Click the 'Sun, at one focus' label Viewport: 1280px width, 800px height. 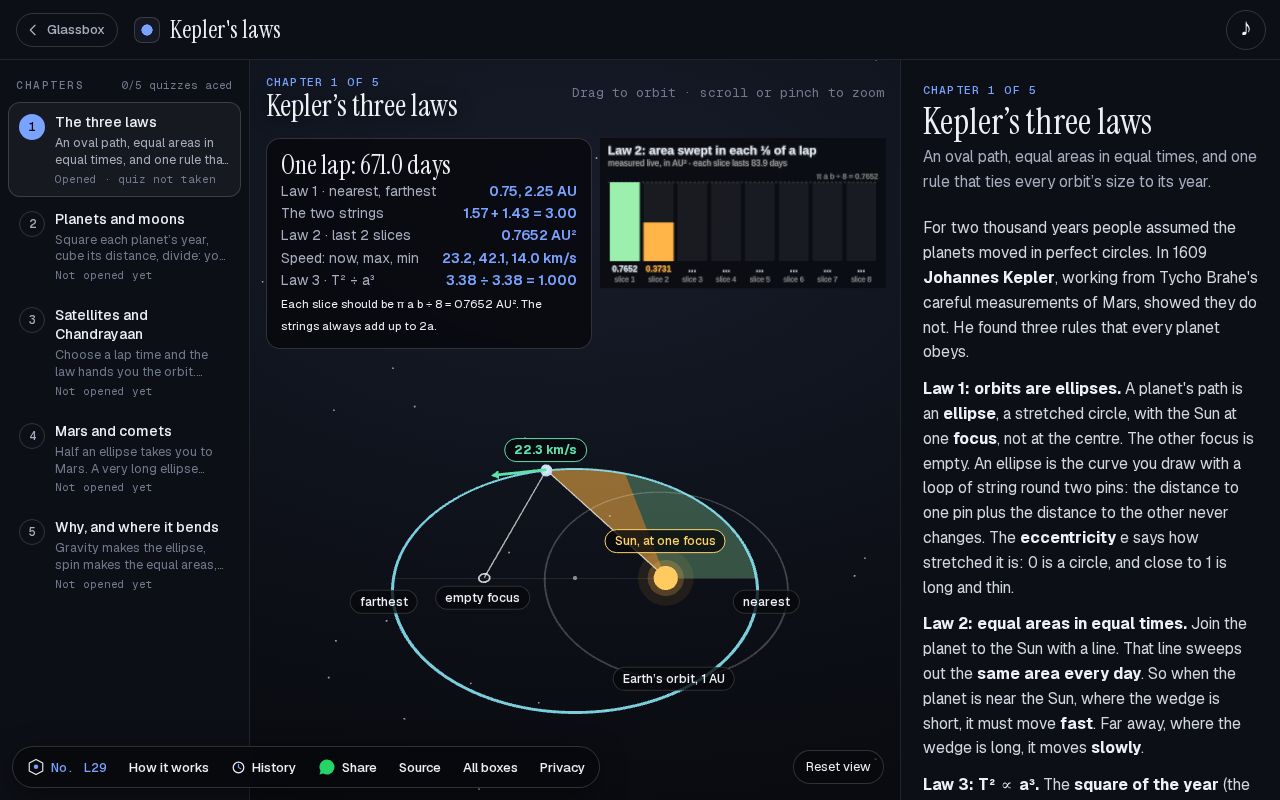pyautogui.click(x=665, y=541)
